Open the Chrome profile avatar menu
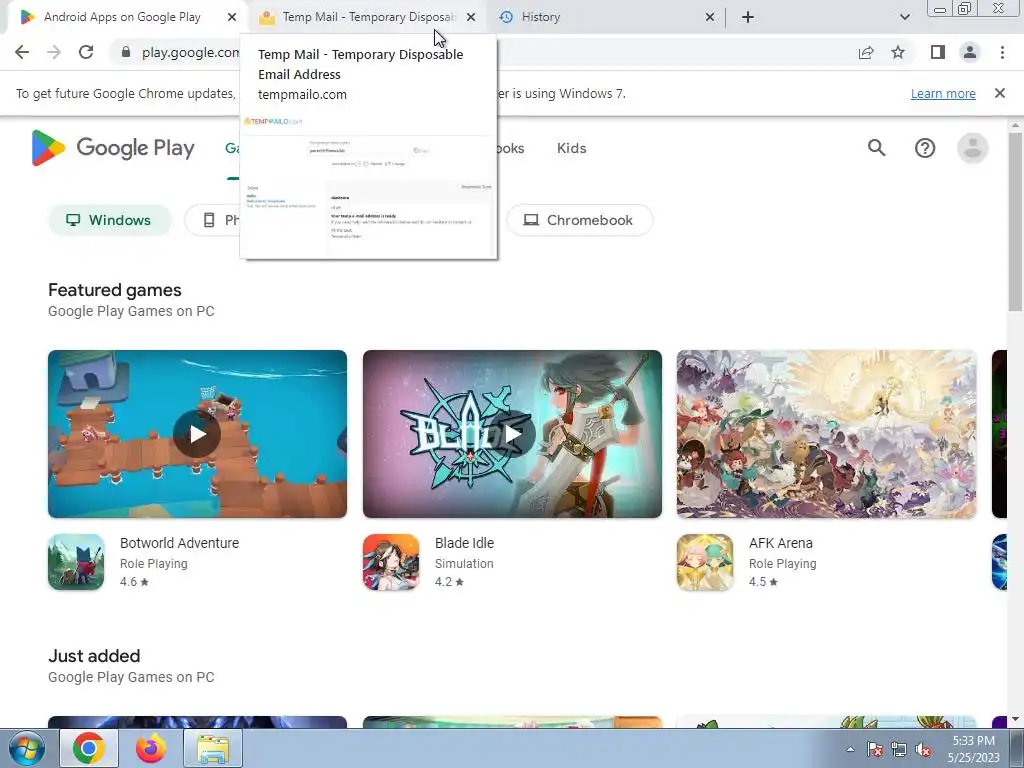The height and width of the screenshot is (768, 1024). tap(970, 52)
